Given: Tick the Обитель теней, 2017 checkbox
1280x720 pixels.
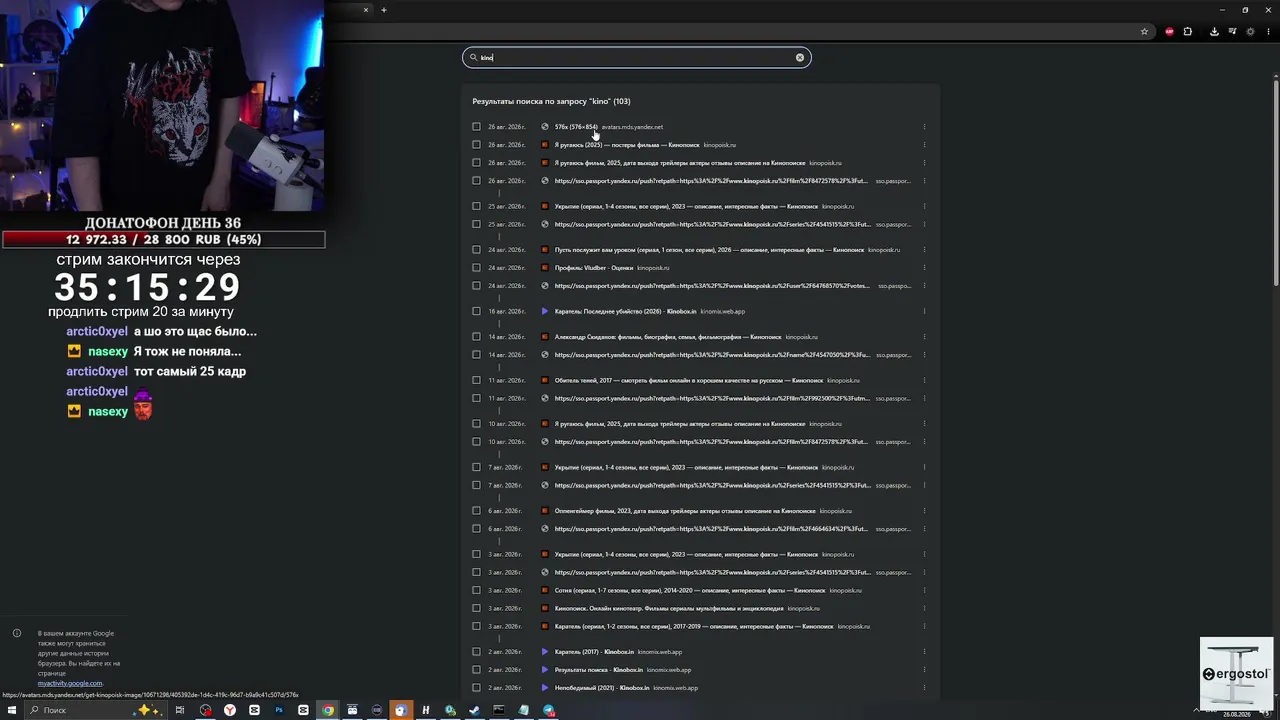Looking at the screenshot, I should pyautogui.click(x=477, y=380).
